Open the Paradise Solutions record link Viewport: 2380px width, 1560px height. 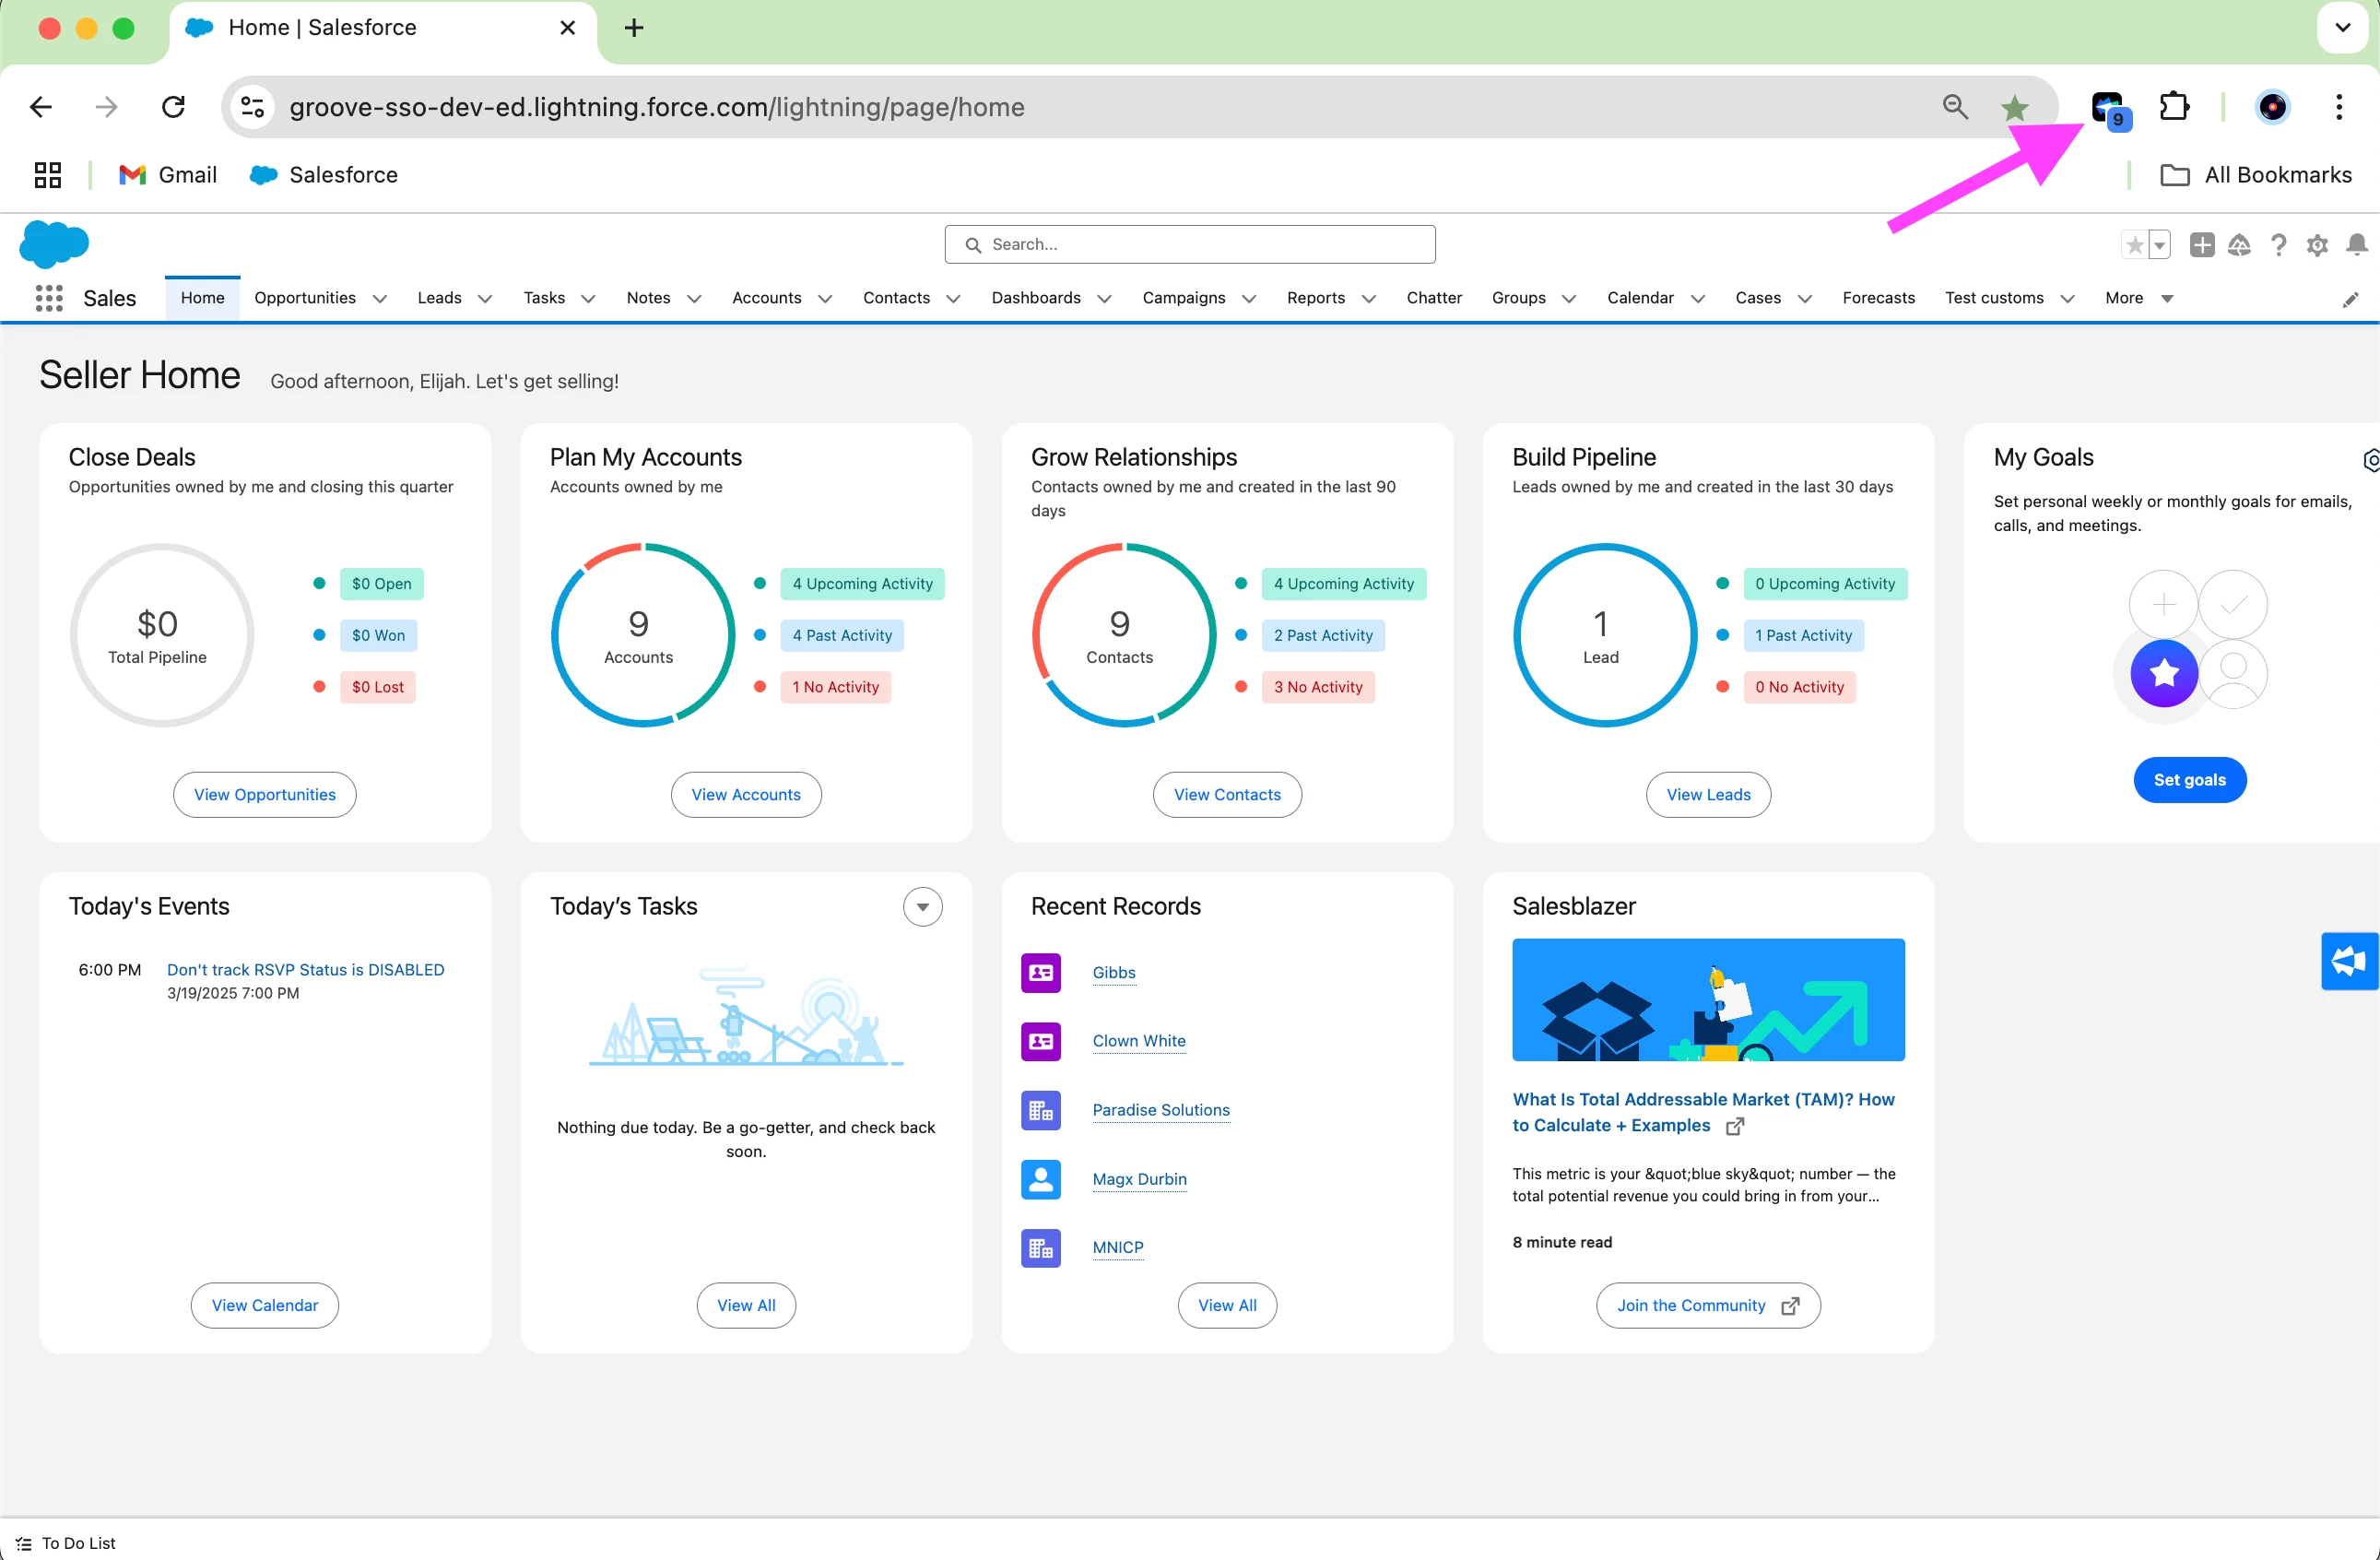click(x=1160, y=1110)
